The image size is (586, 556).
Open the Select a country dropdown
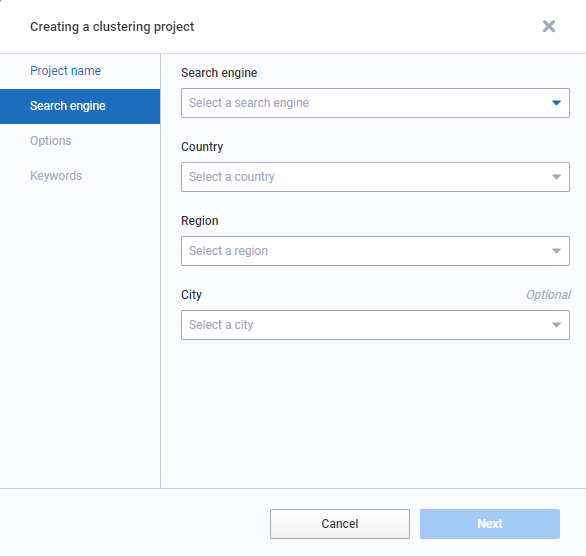click(x=375, y=177)
